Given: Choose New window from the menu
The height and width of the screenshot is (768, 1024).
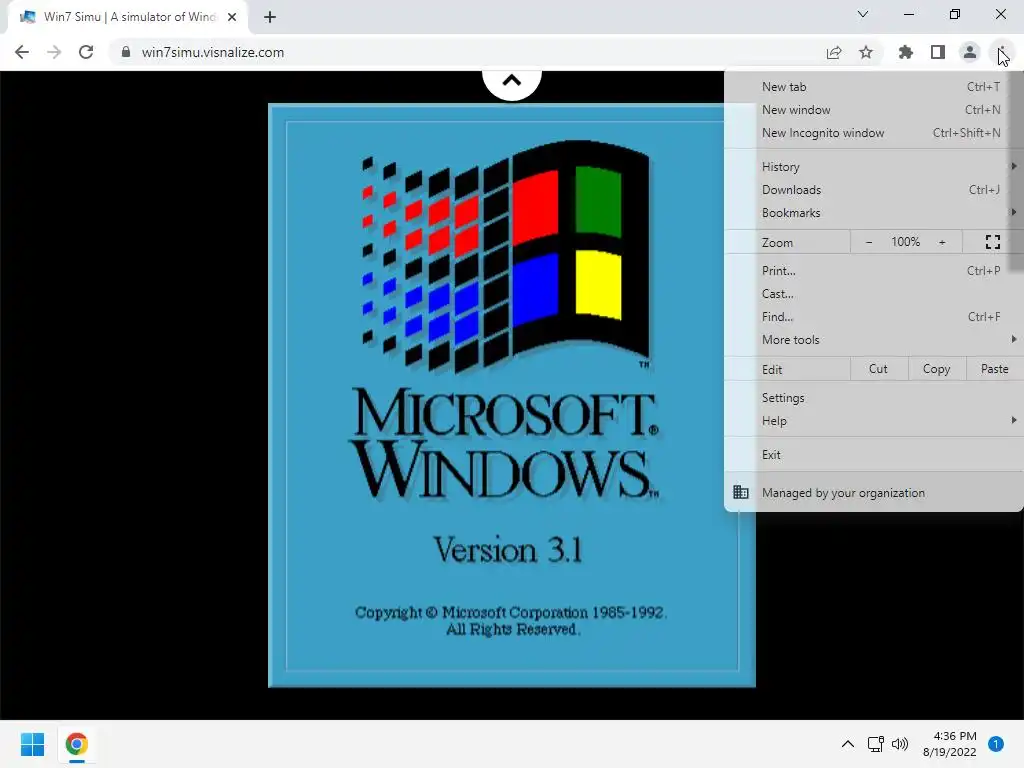Looking at the screenshot, I should pyautogui.click(x=874, y=110).
